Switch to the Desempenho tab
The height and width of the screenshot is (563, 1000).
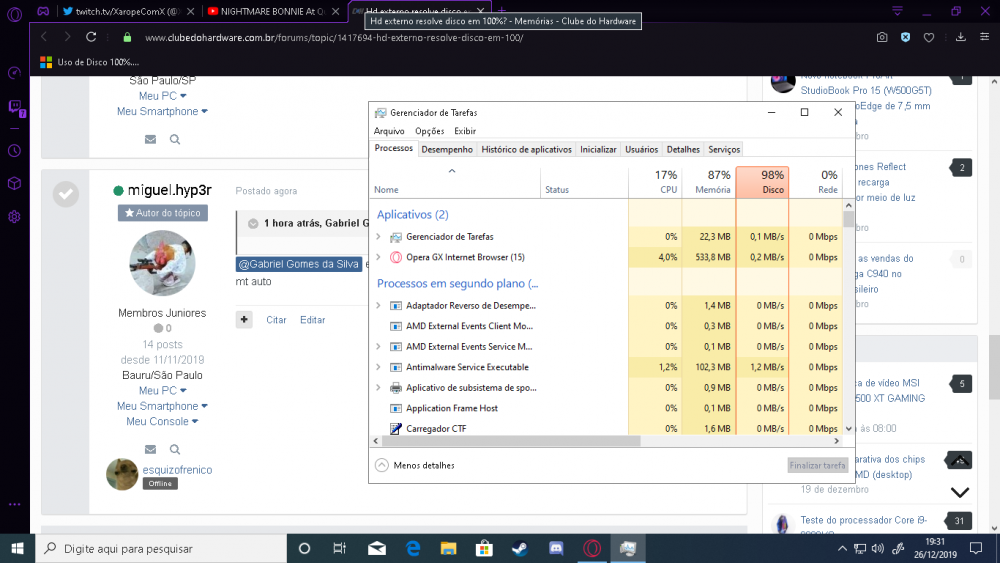click(447, 149)
